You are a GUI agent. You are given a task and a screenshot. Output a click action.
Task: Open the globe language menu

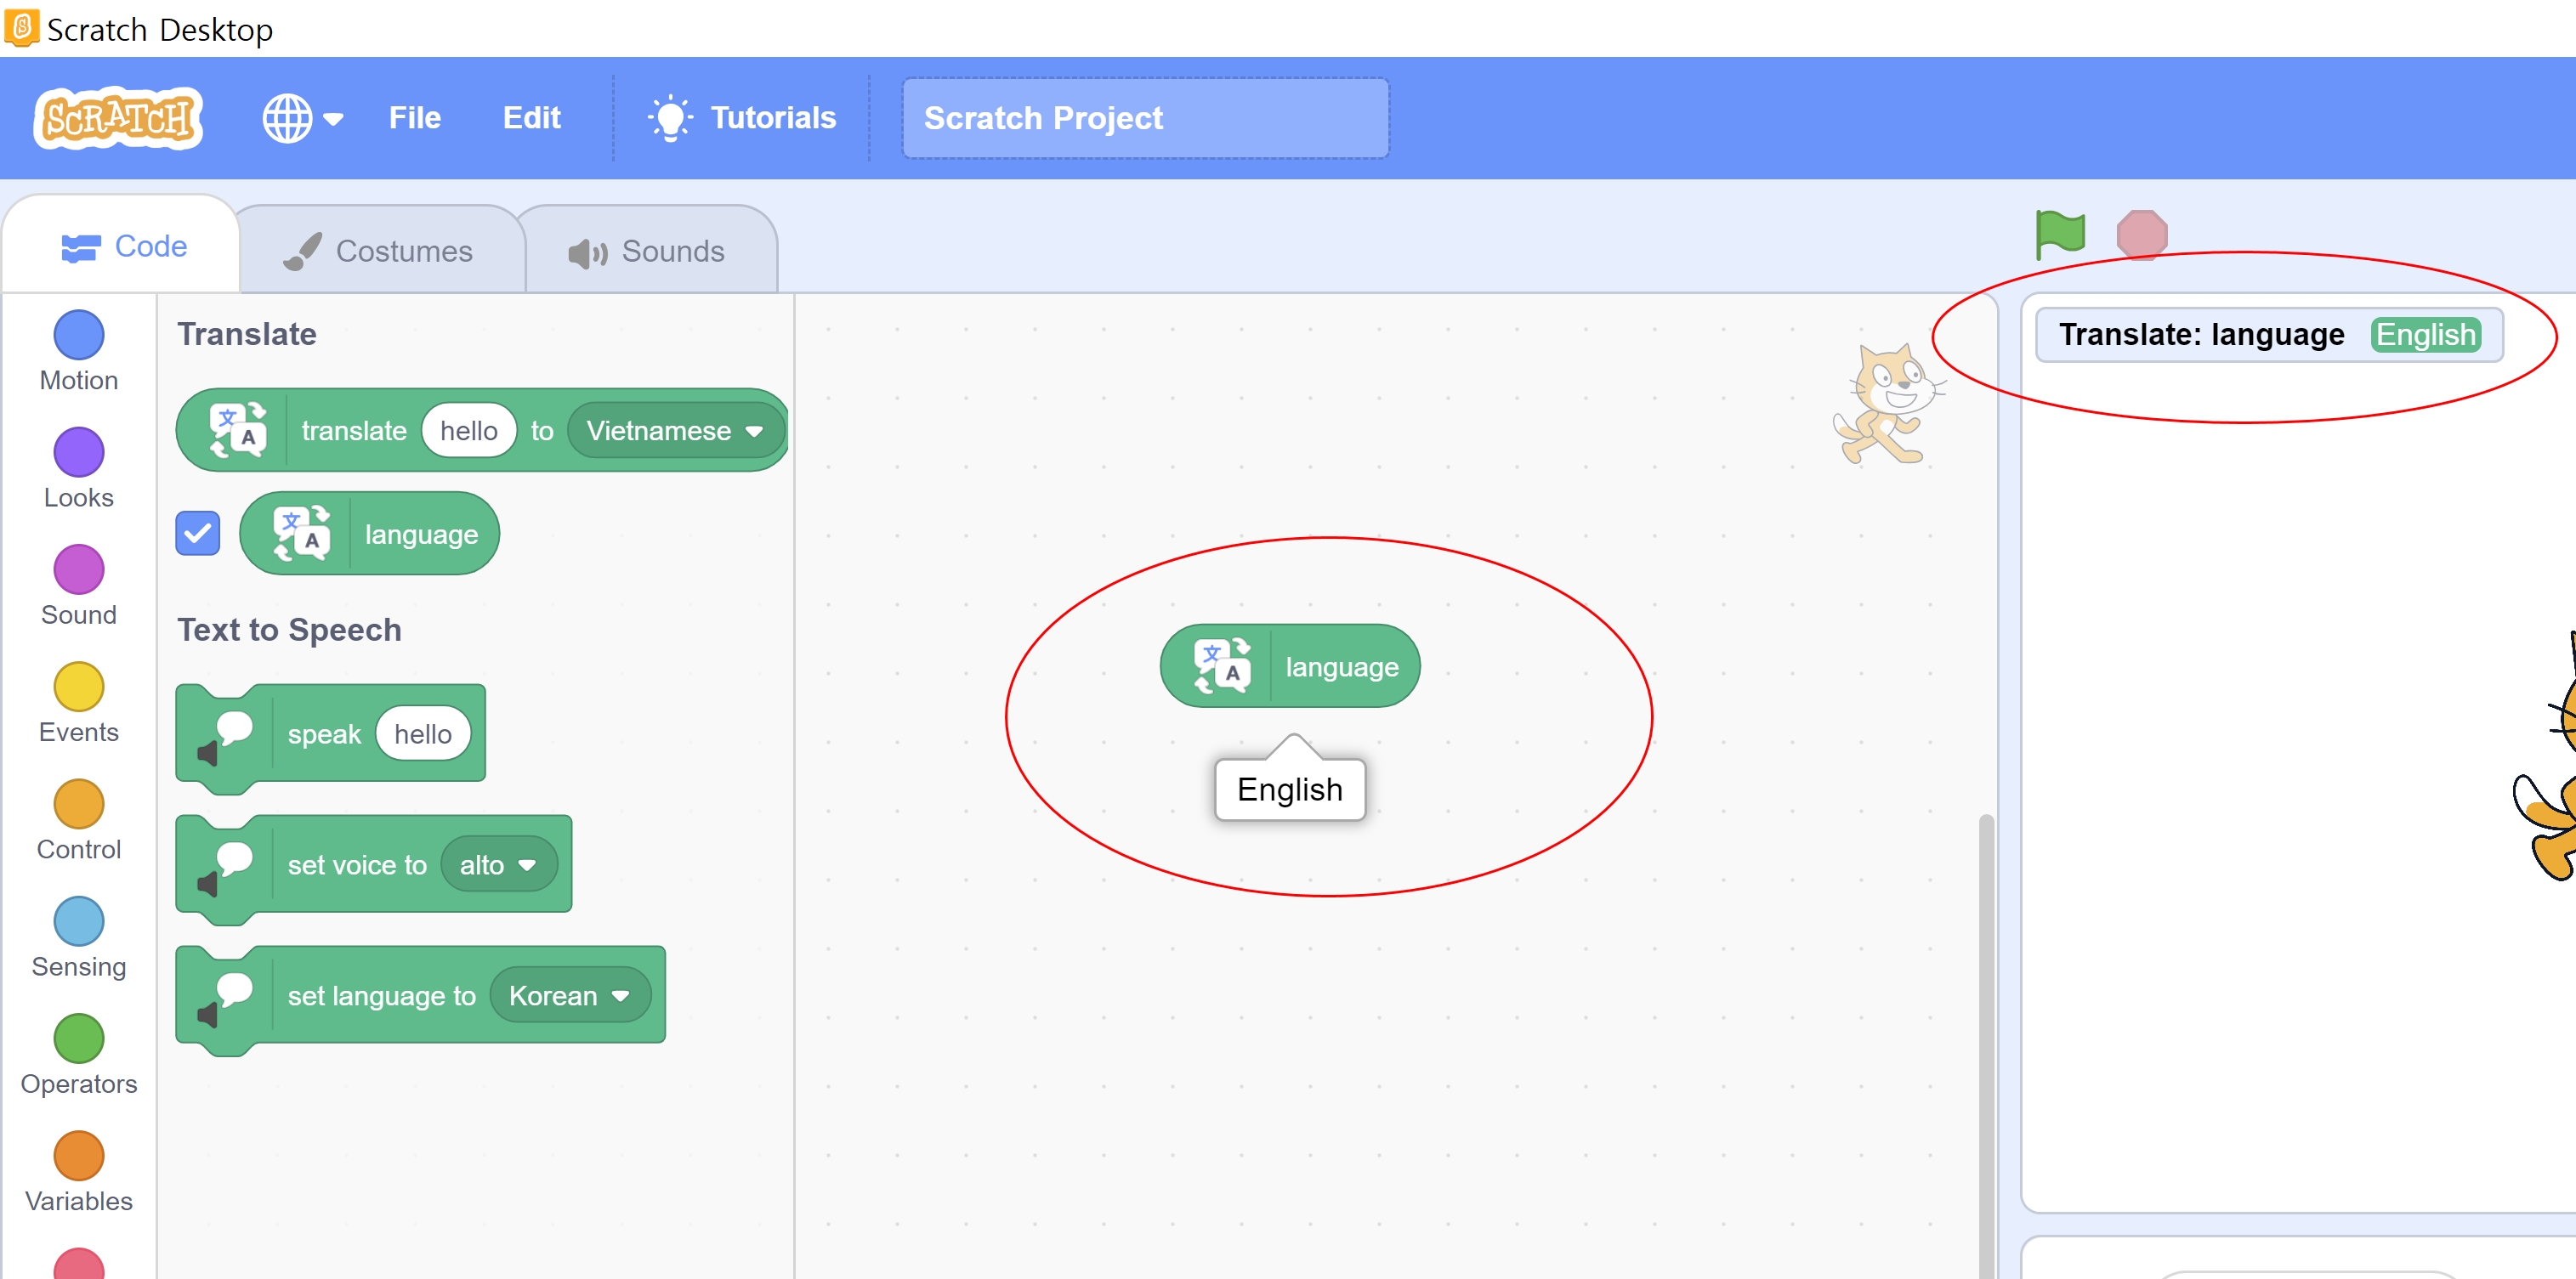(x=302, y=118)
